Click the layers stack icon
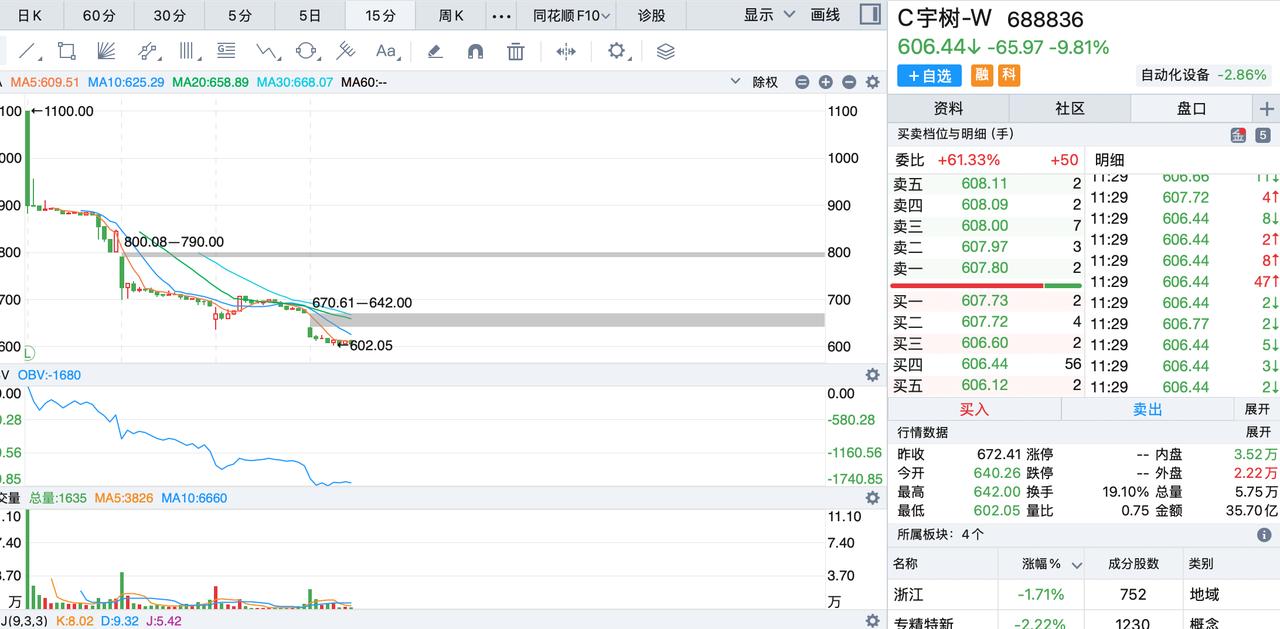This screenshot has width=1280, height=629. click(x=666, y=51)
